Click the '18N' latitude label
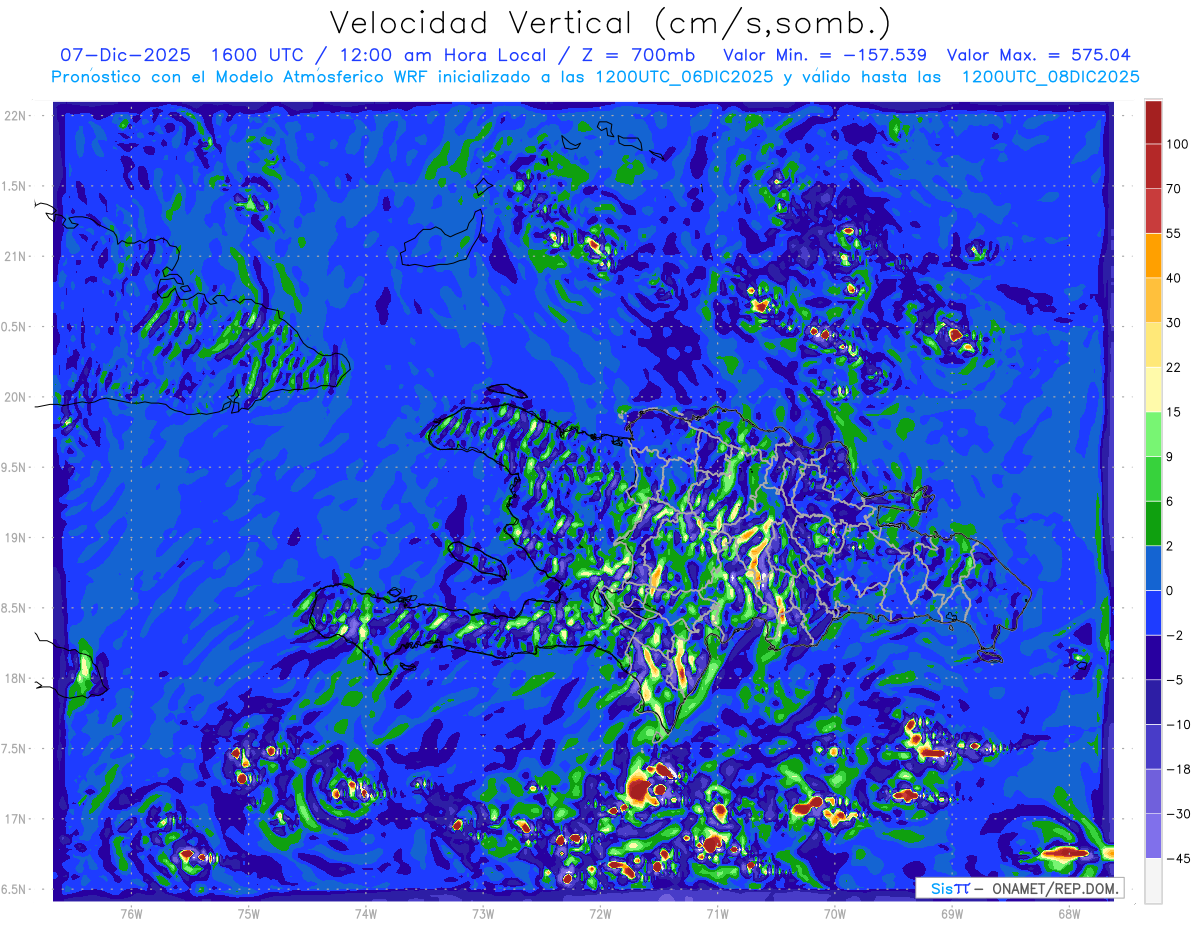Viewport: 1200px width, 927px height. 15,679
